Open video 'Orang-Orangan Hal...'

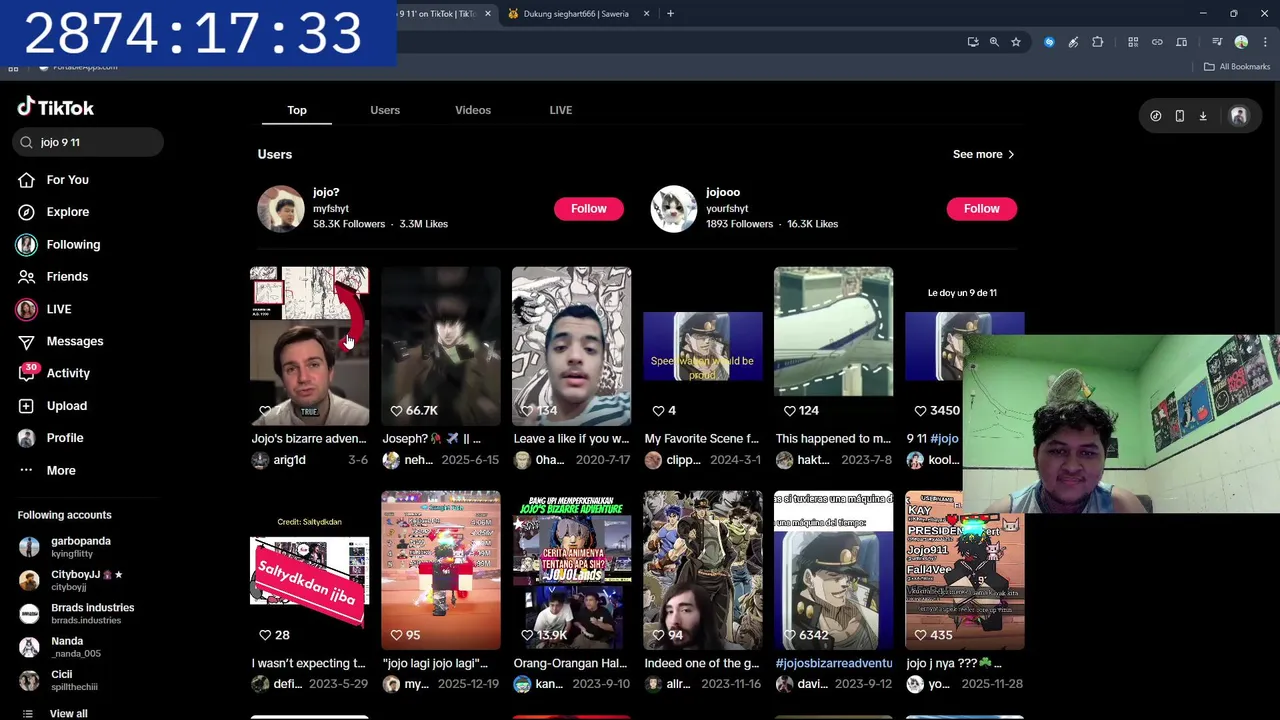pyautogui.click(x=571, y=570)
